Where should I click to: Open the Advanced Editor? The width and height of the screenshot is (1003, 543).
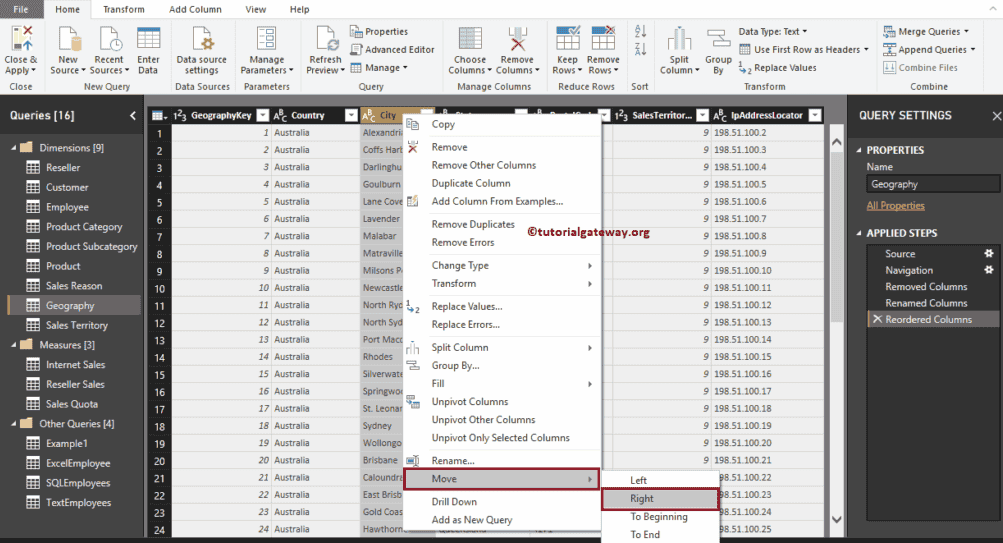coord(392,49)
